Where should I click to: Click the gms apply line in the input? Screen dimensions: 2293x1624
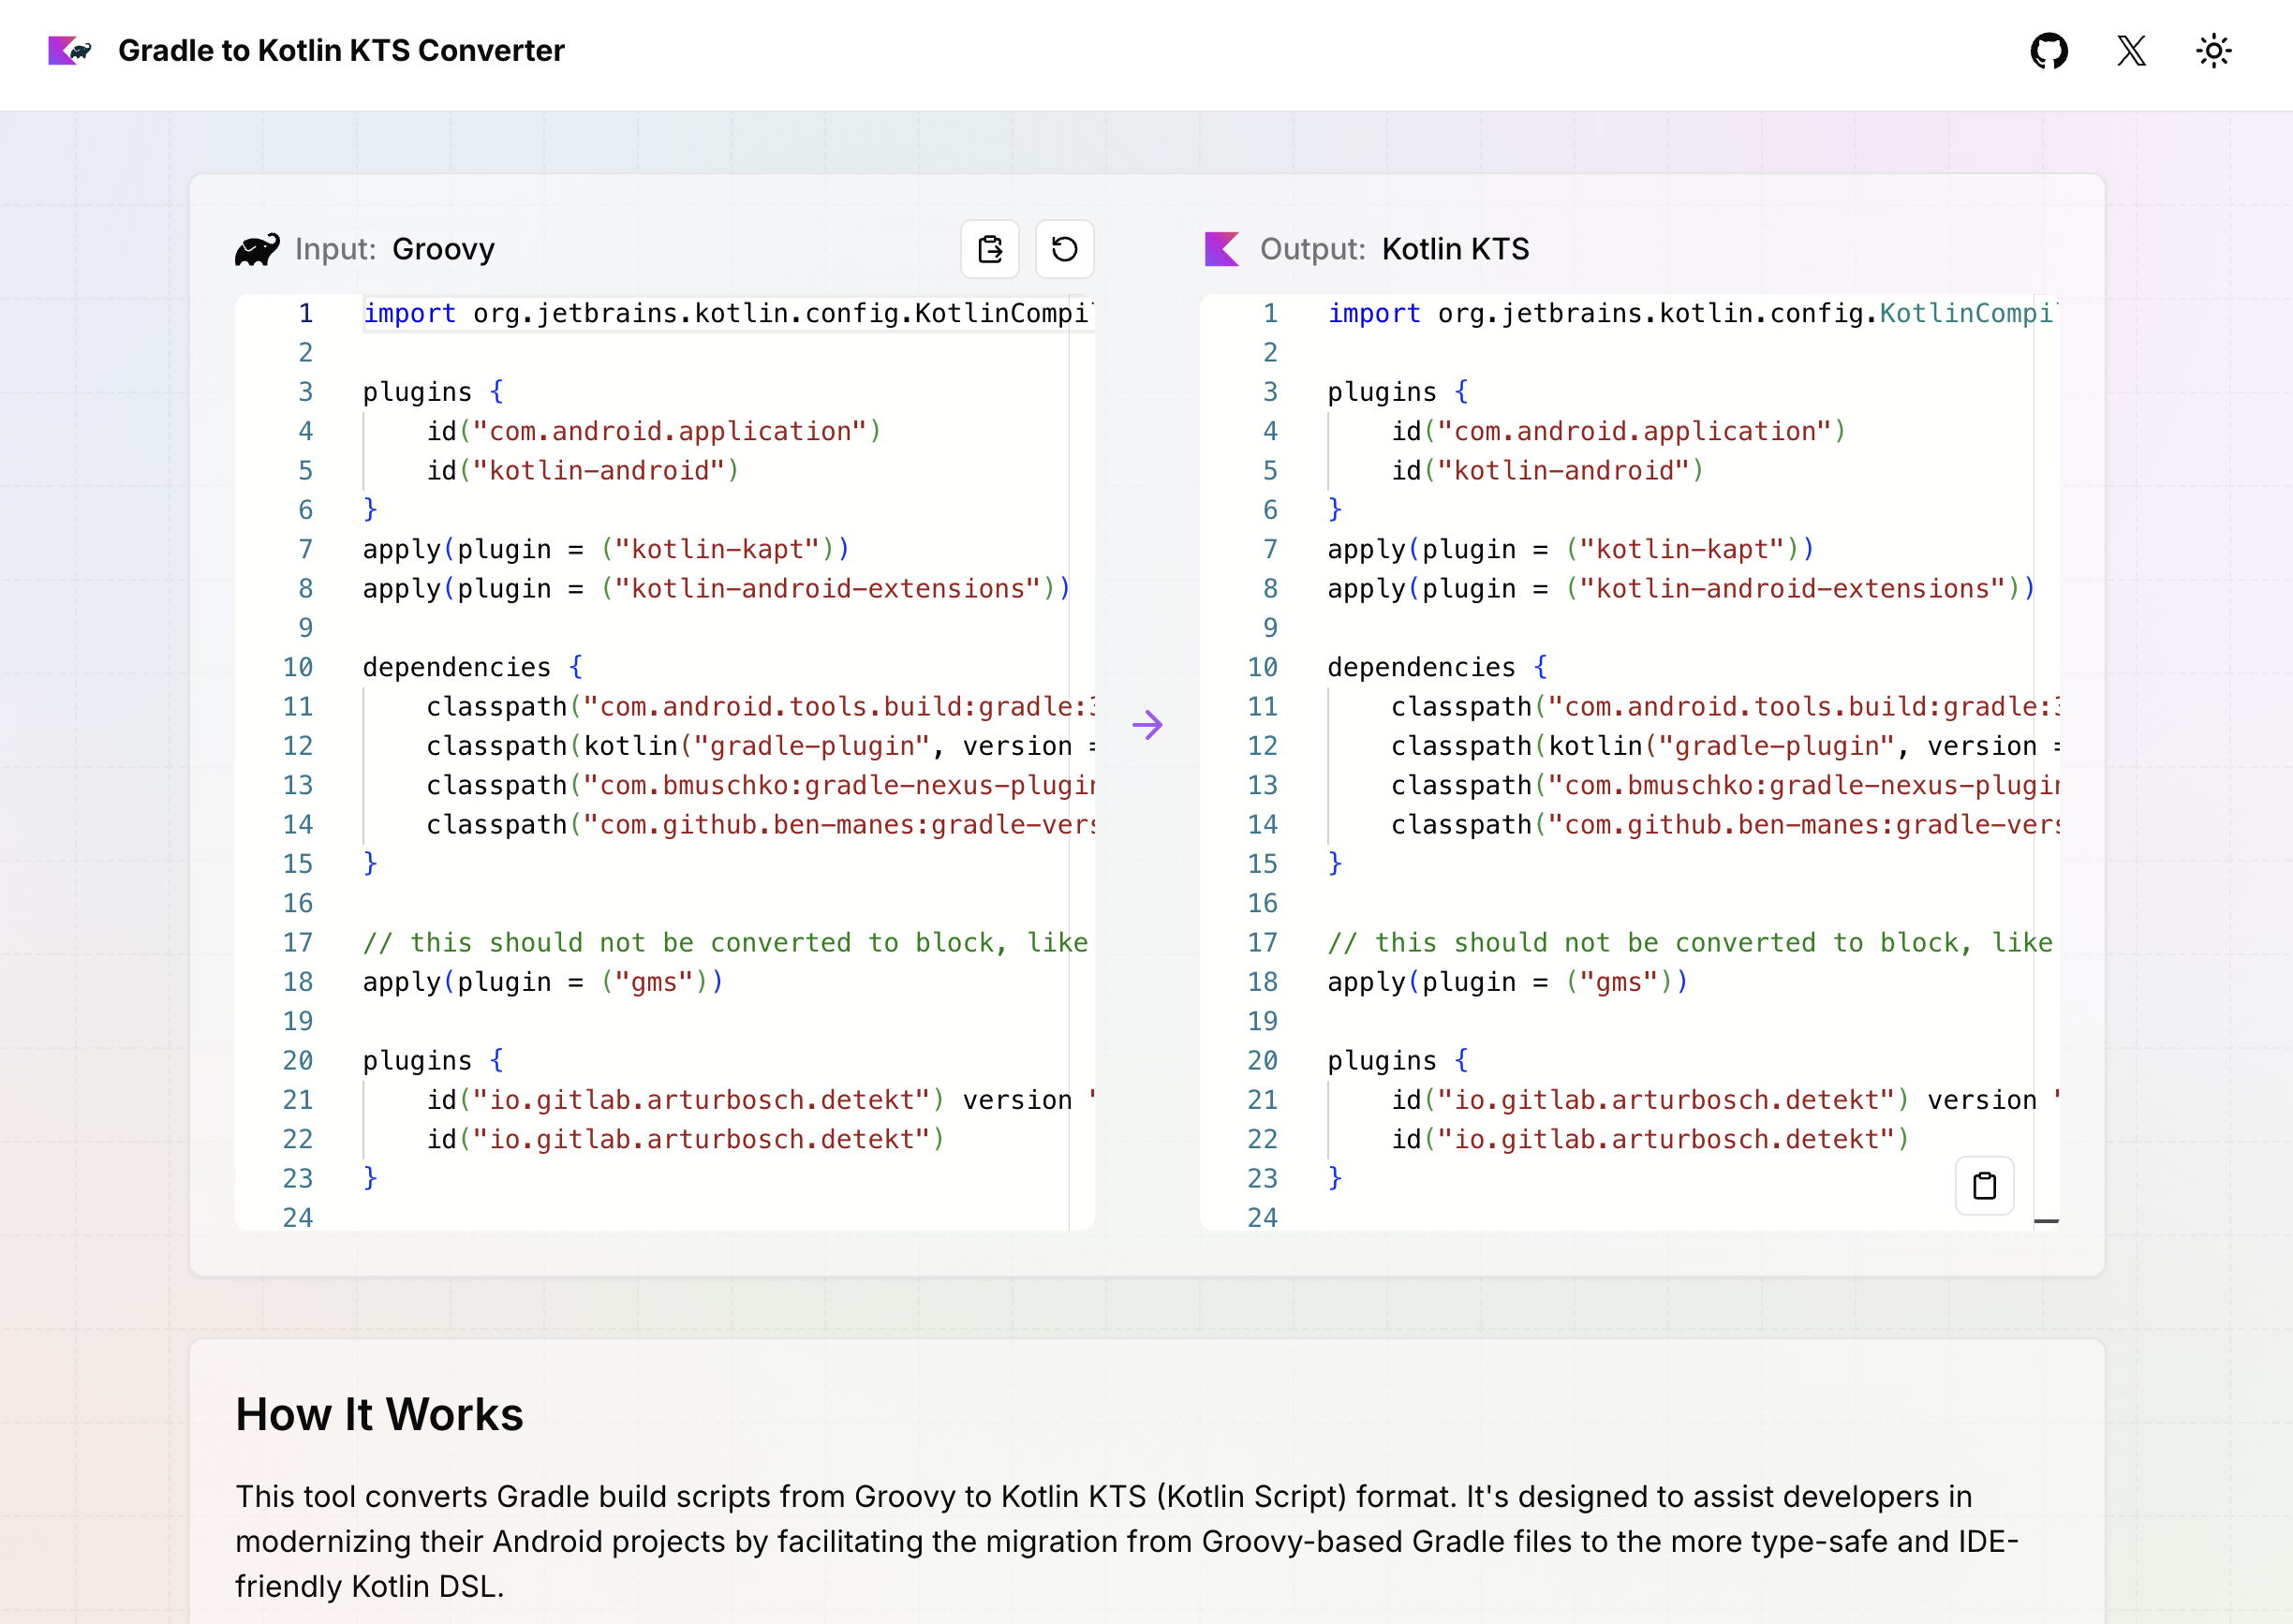click(540, 982)
